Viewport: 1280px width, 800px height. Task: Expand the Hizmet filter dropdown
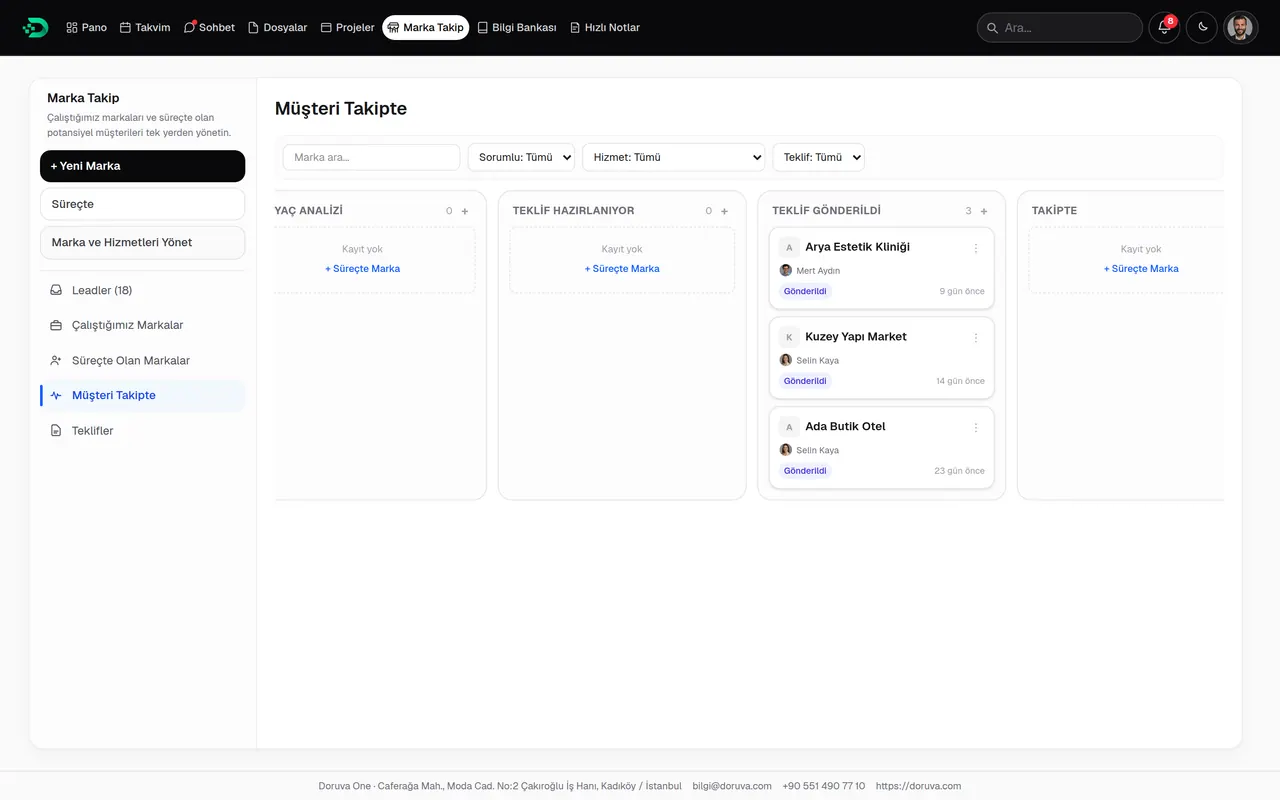pyautogui.click(x=673, y=157)
